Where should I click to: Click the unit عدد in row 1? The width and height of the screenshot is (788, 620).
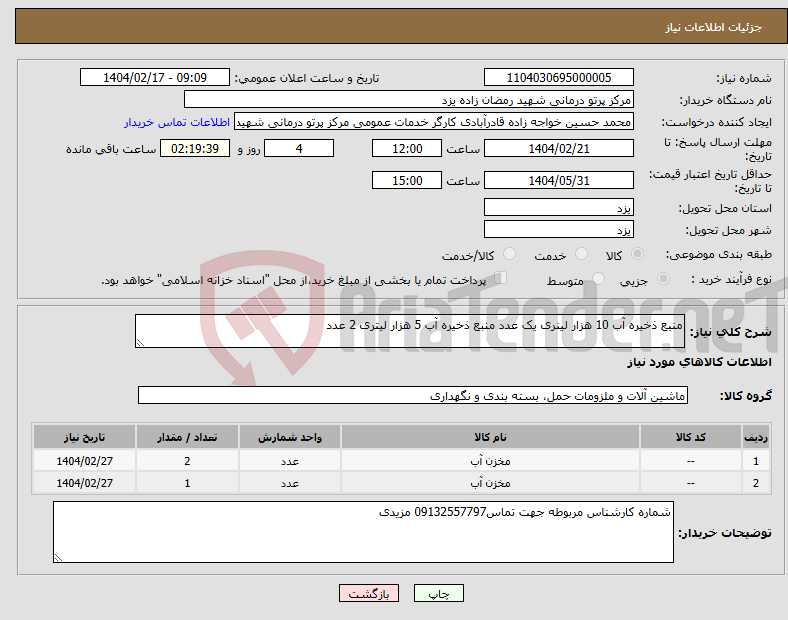click(x=289, y=461)
